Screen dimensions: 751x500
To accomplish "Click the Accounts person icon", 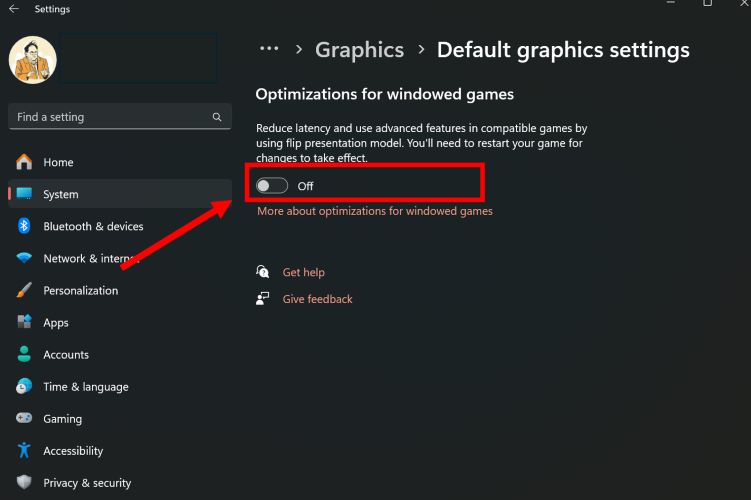I will coord(24,354).
